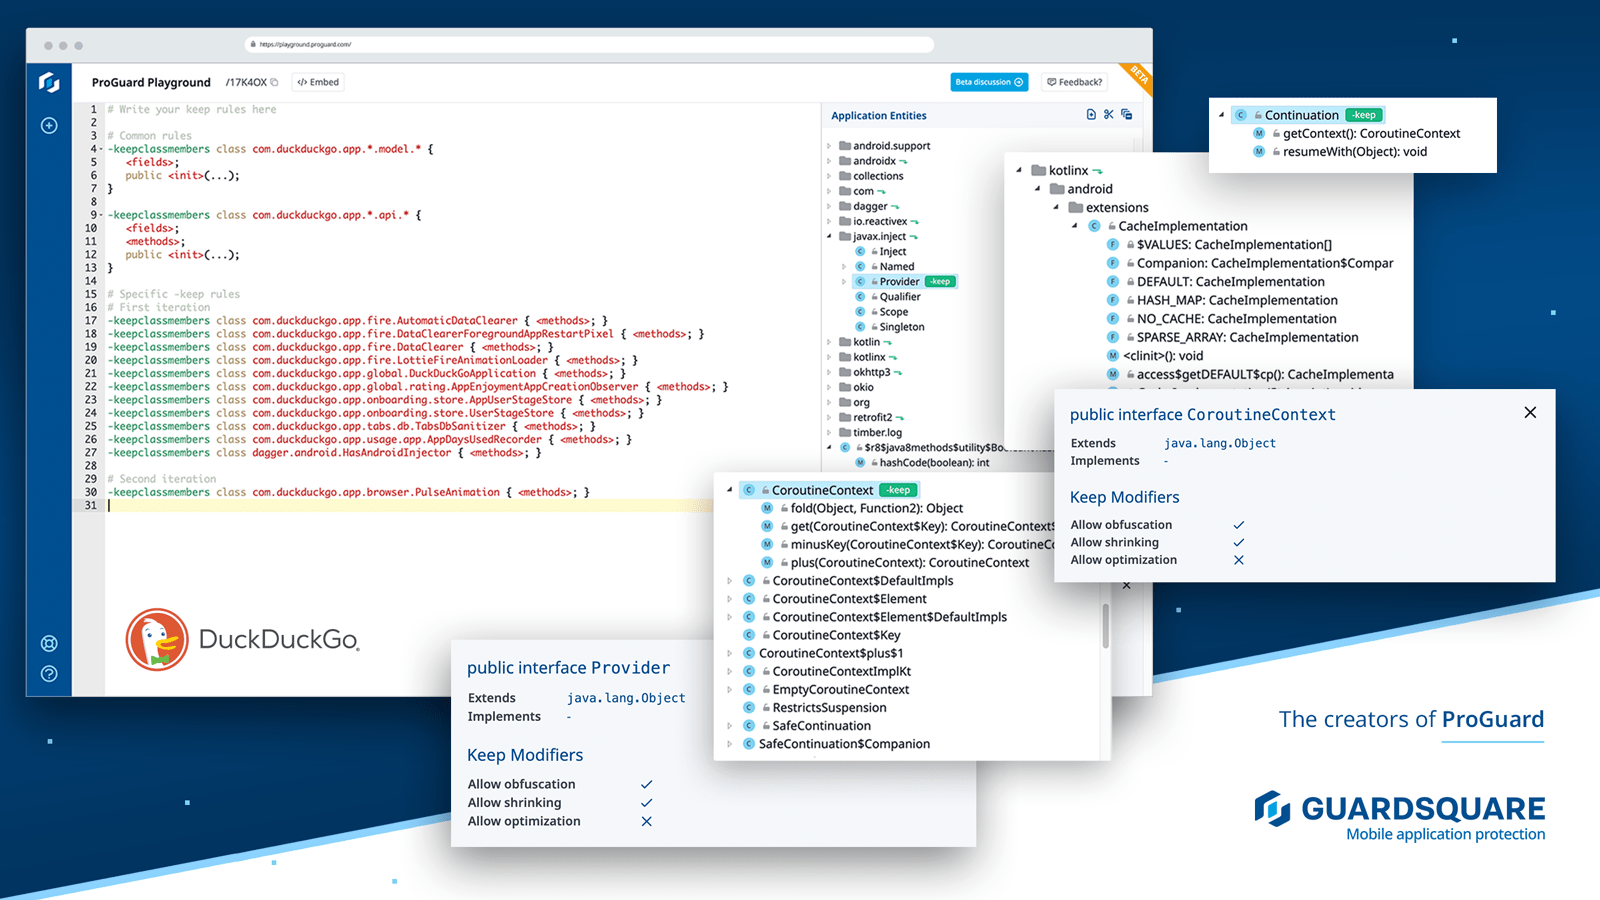Click the timber.log folder icon
Image resolution: width=1600 pixels, height=900 pixels.
pyautogui.click(x=845, y=432)
